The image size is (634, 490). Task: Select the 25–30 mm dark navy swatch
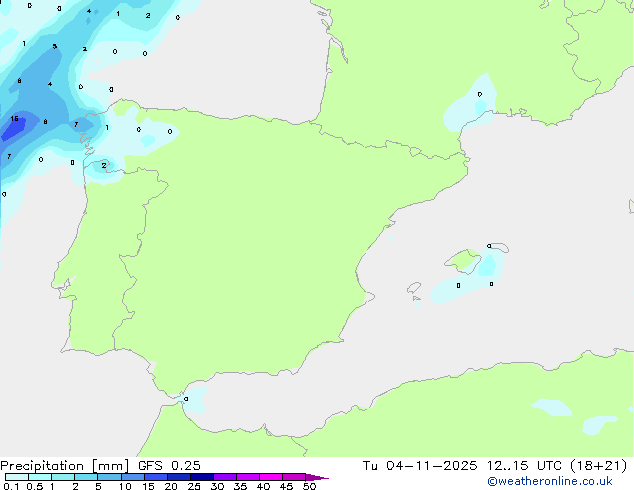tap(202, 477)
